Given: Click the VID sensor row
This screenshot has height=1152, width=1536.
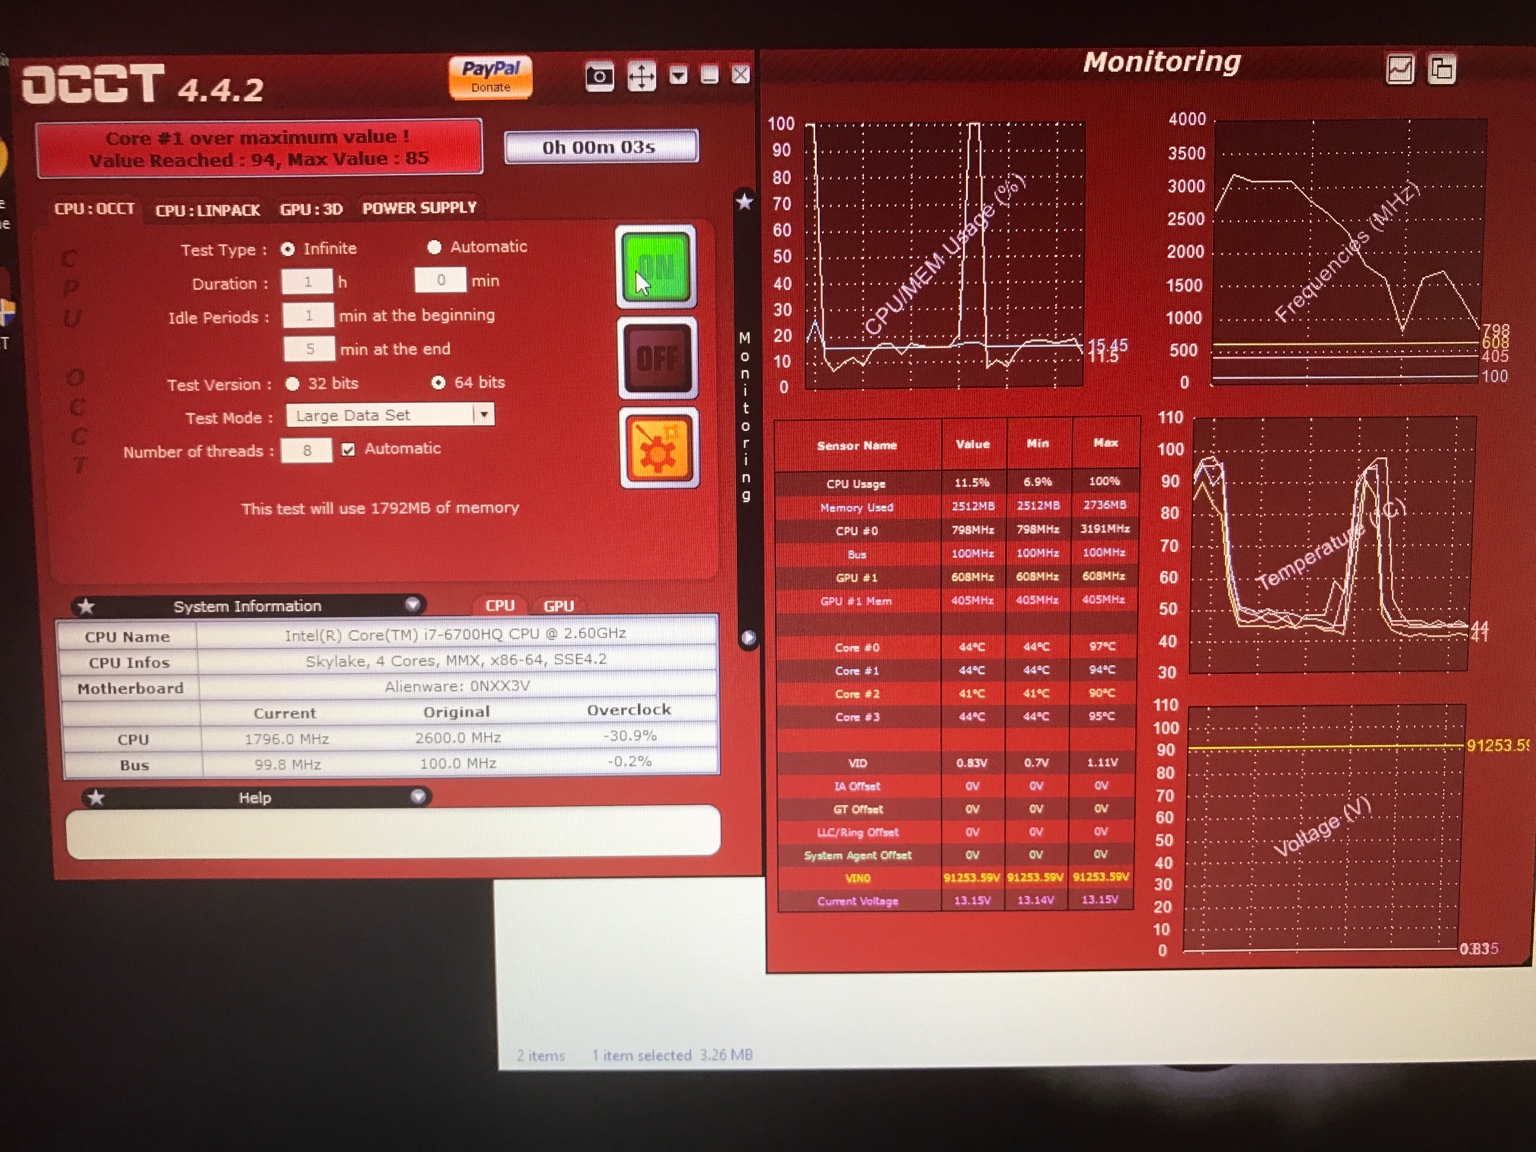Looking at the screenshot, I should [957, 762].
